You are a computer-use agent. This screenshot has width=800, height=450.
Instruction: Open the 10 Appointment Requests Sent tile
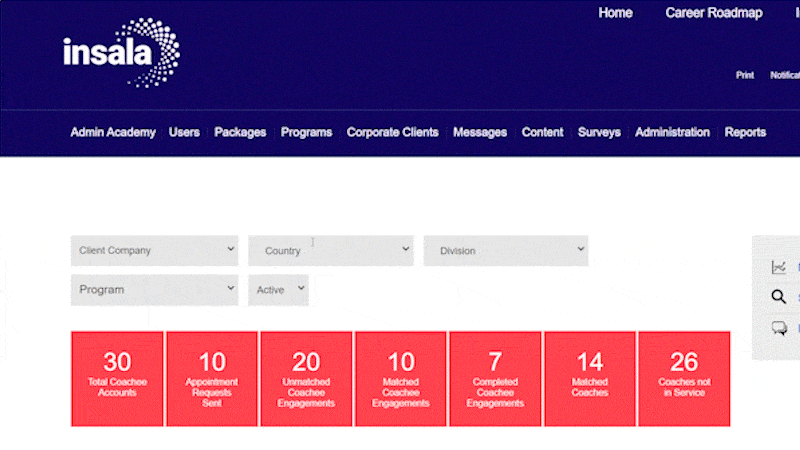click(212, 379)
